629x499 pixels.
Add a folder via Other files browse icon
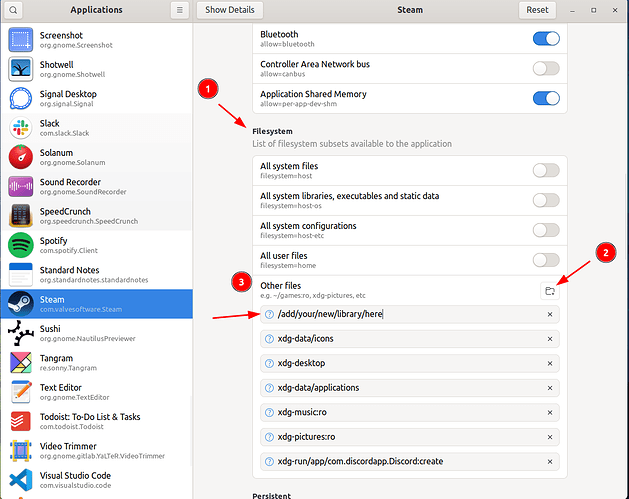pyautogui.click(x=550, y=291)
